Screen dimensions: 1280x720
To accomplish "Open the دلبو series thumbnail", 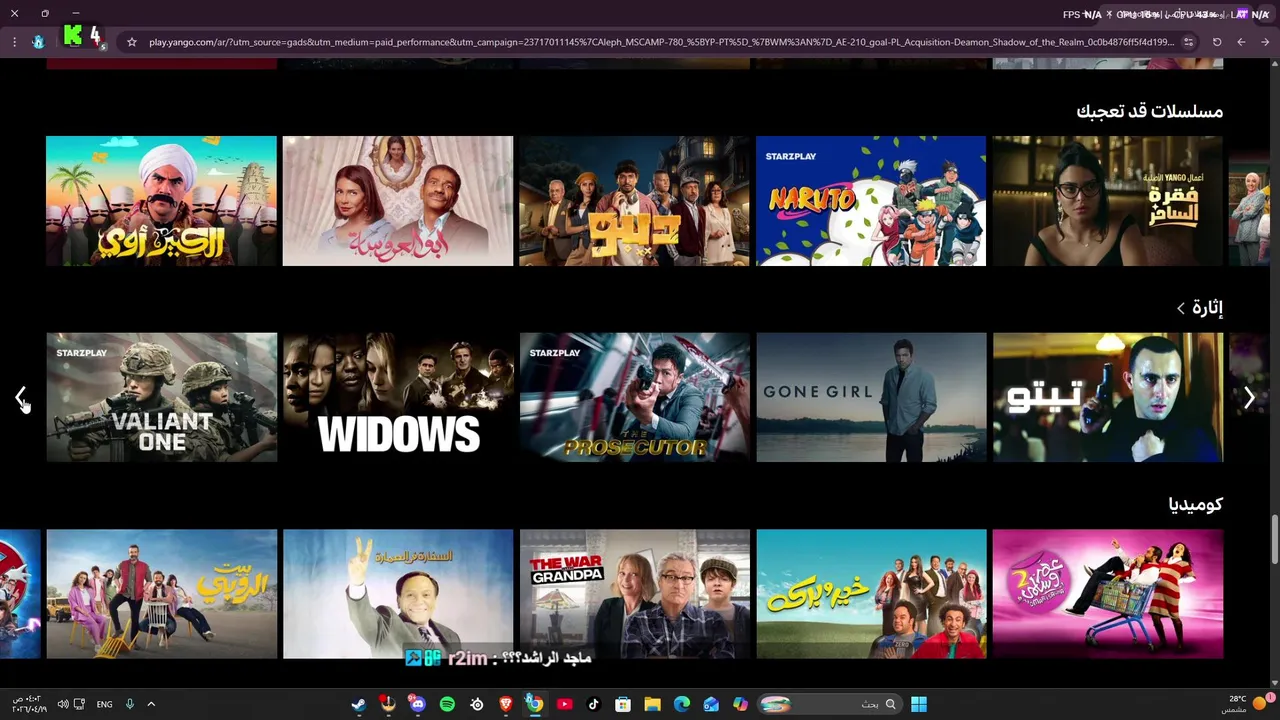I will pos(634,201).
